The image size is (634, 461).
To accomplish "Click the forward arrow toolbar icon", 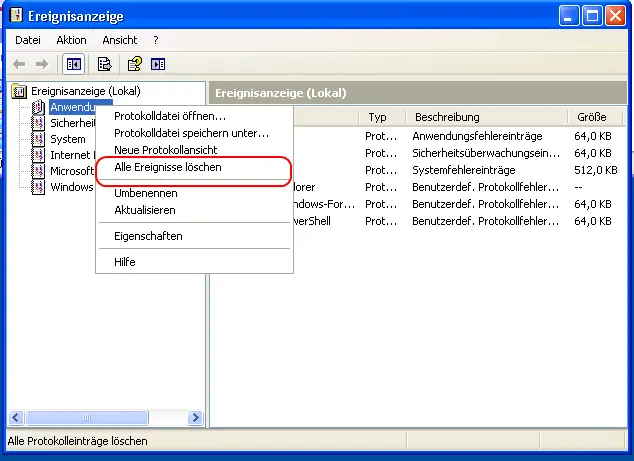I will tap(42, 64).
